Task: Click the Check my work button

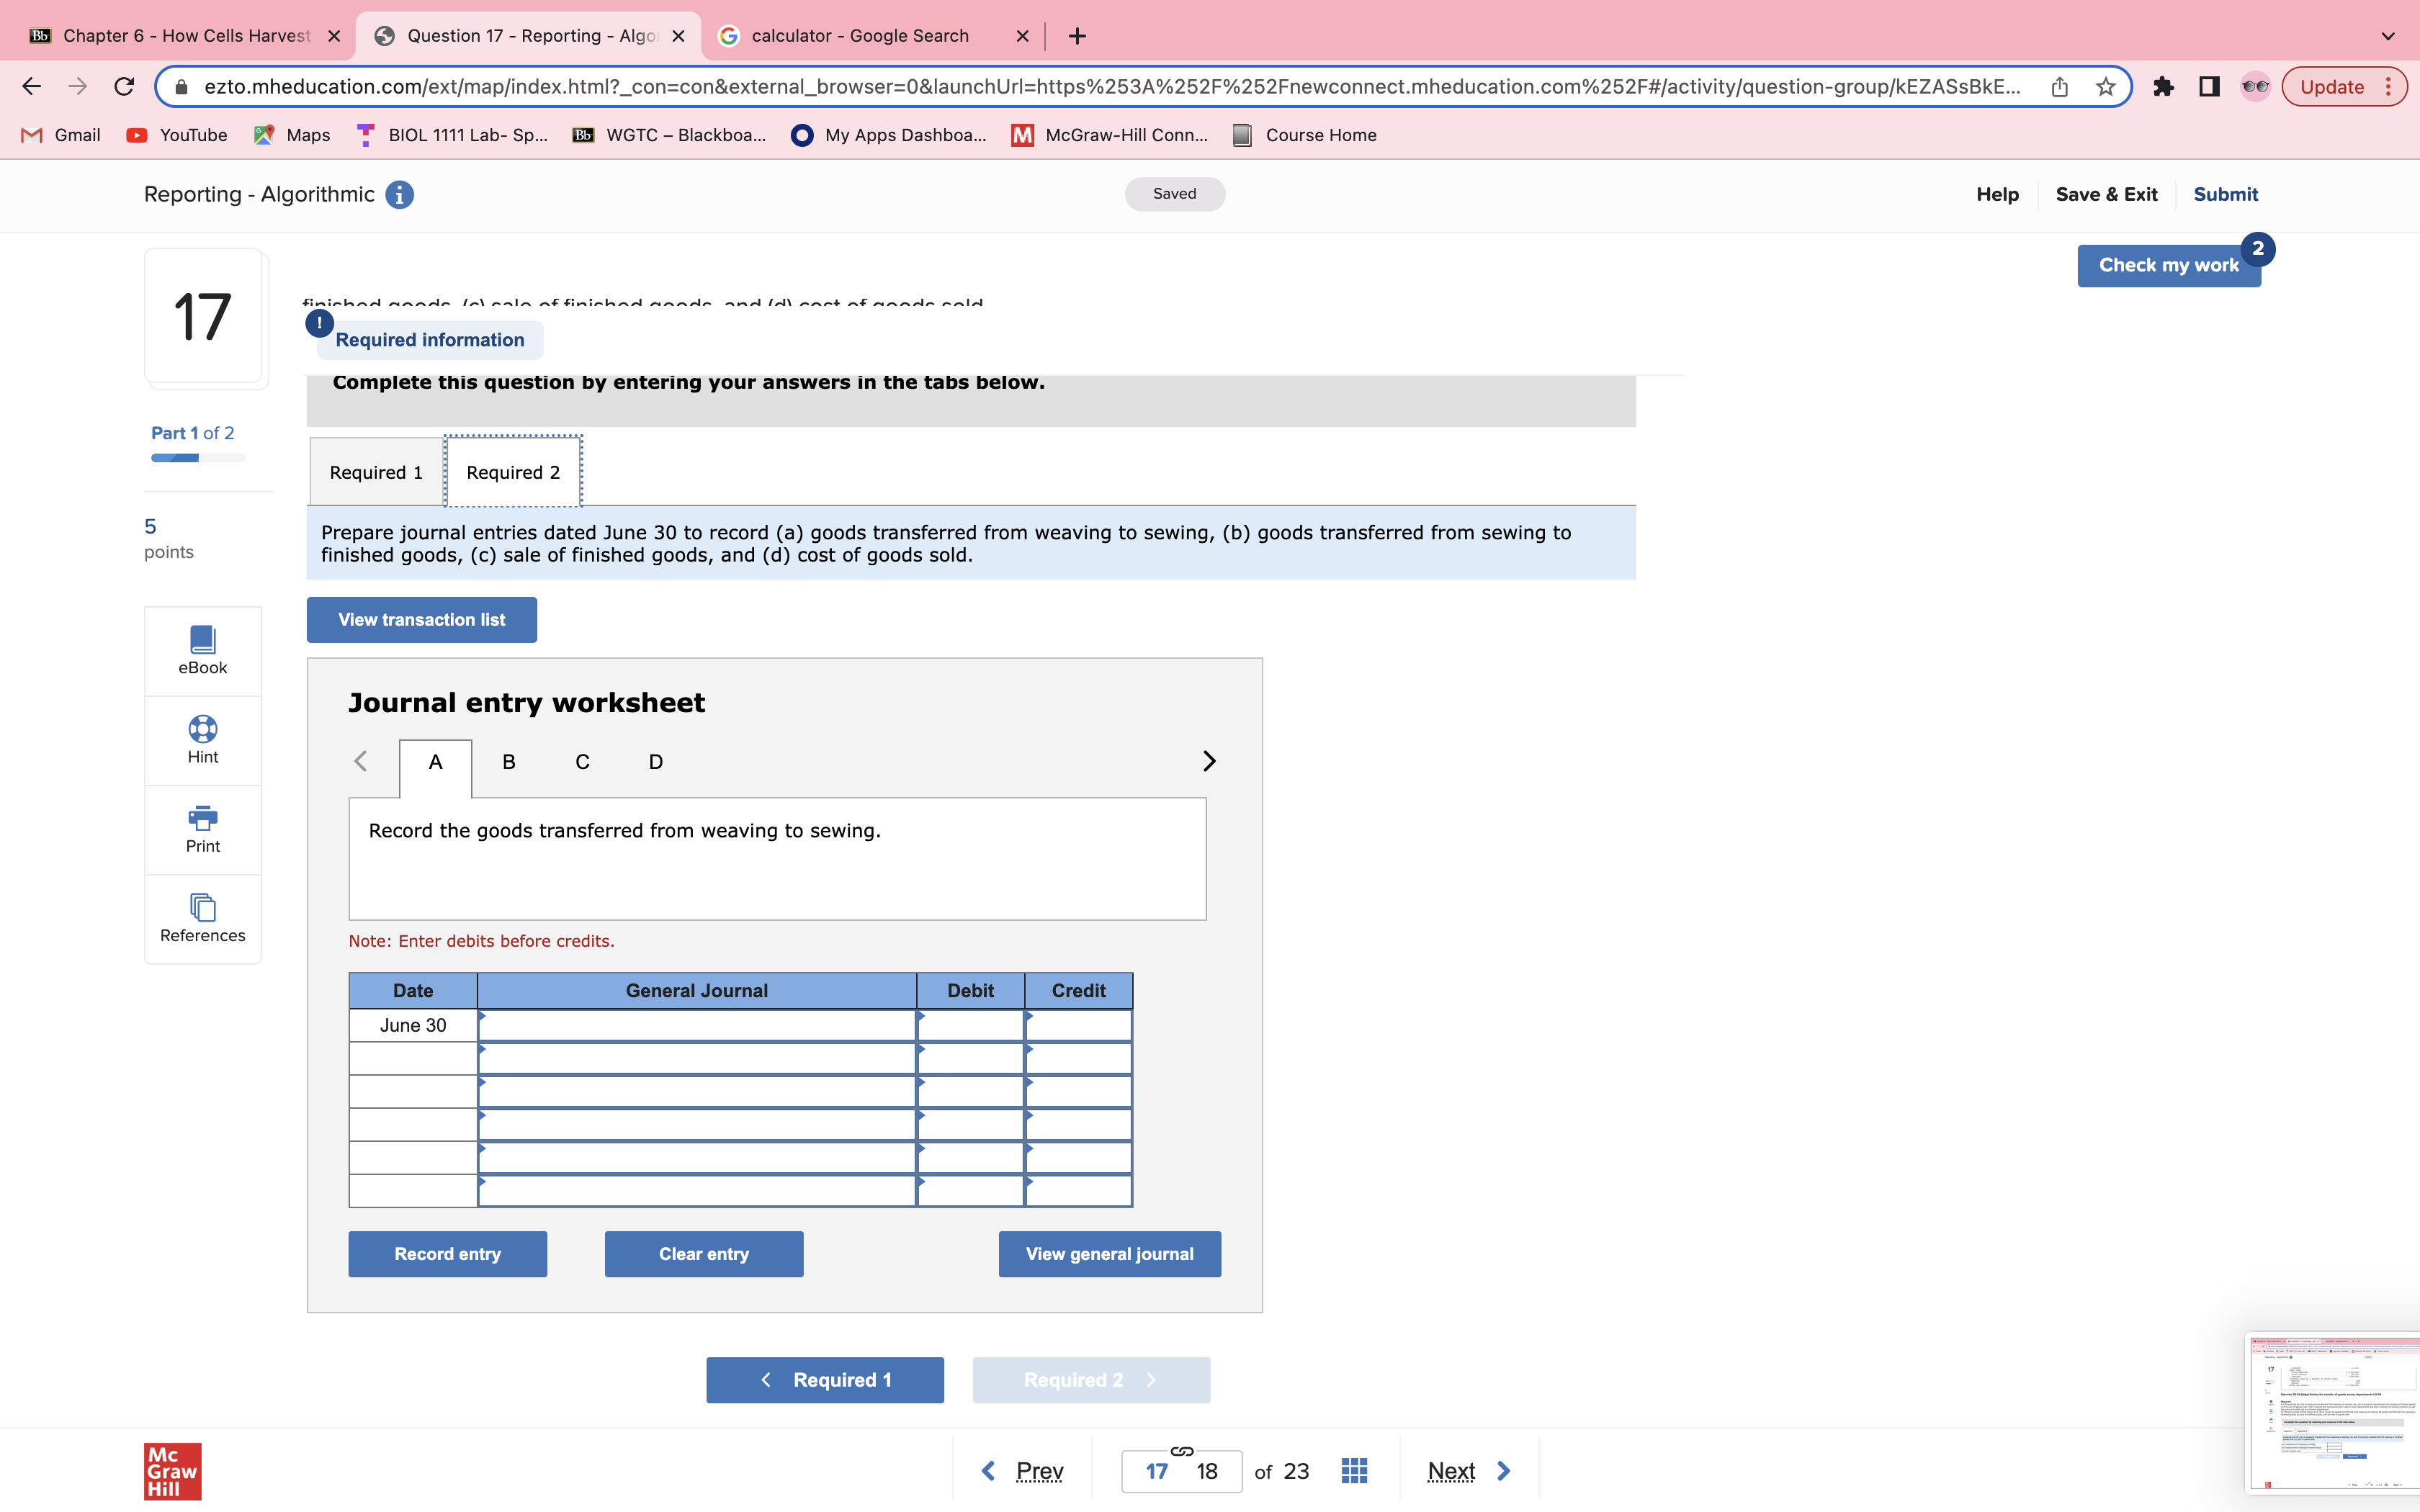Action: pyautogui.click(x=2168, y=265)
